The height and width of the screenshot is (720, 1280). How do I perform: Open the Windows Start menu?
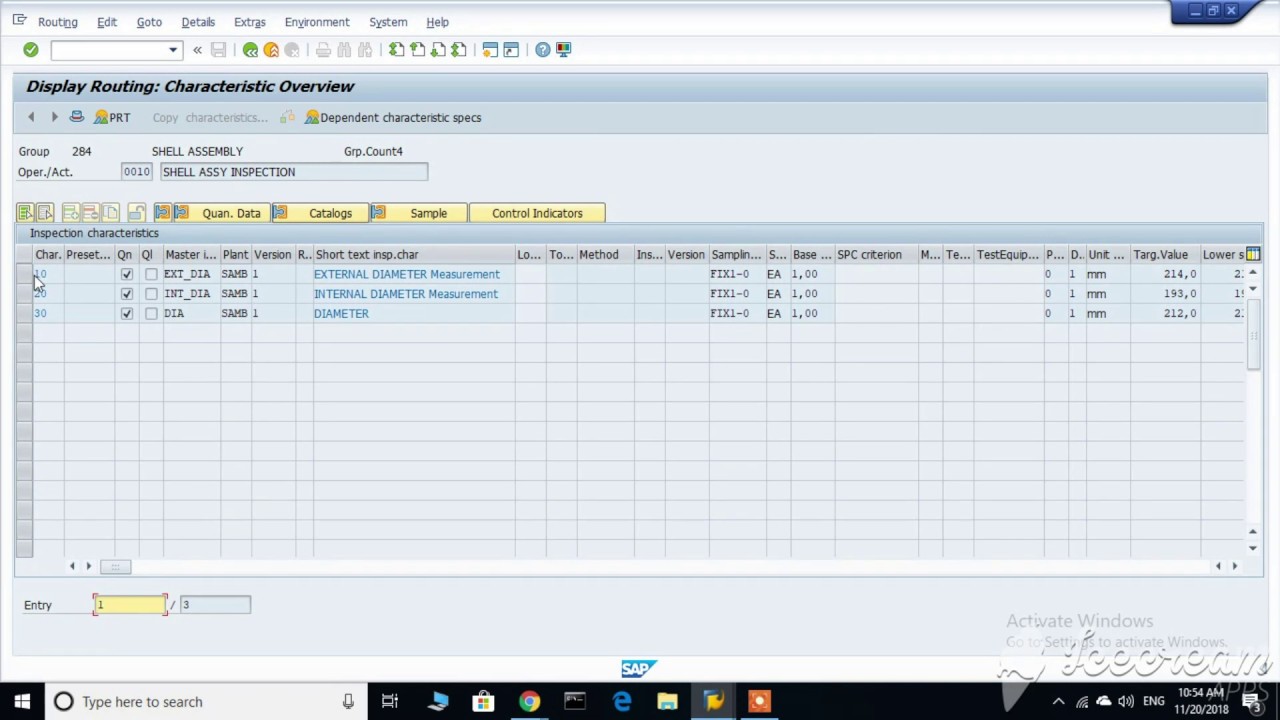pos(22,702)
